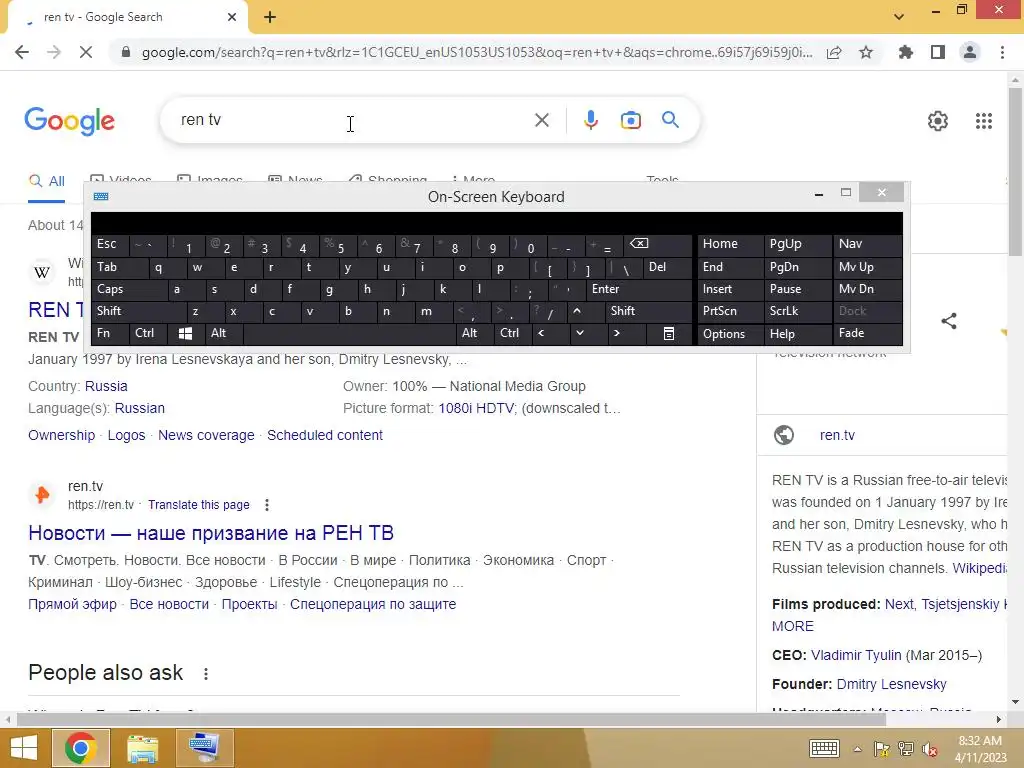Toggle Nav mode key on keyboard
1024x768 pixels.
click(867, 244)
